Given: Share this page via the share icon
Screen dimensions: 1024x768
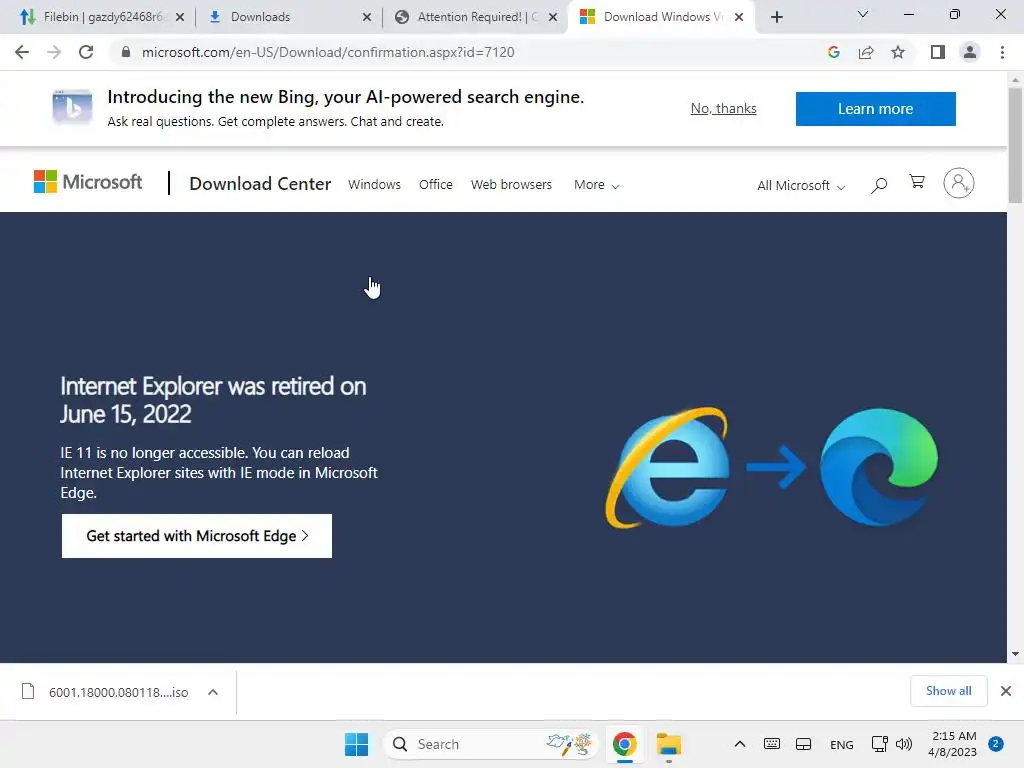Looking at the screenshot, I should 866,52.
